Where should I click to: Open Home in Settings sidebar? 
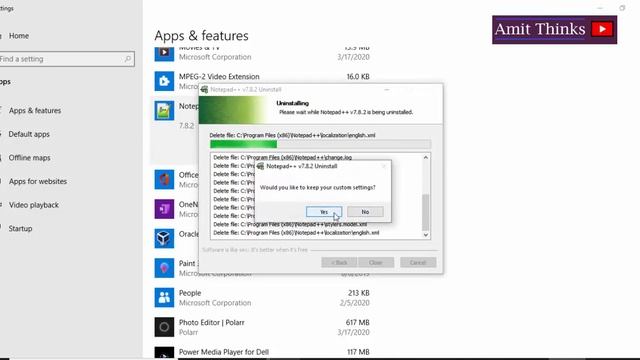pyautogui.click(x=19, y=36)
